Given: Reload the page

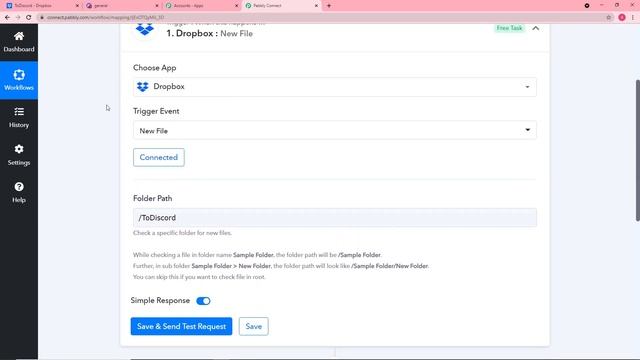Looking at the screenshot, I should tap(29, 17).
